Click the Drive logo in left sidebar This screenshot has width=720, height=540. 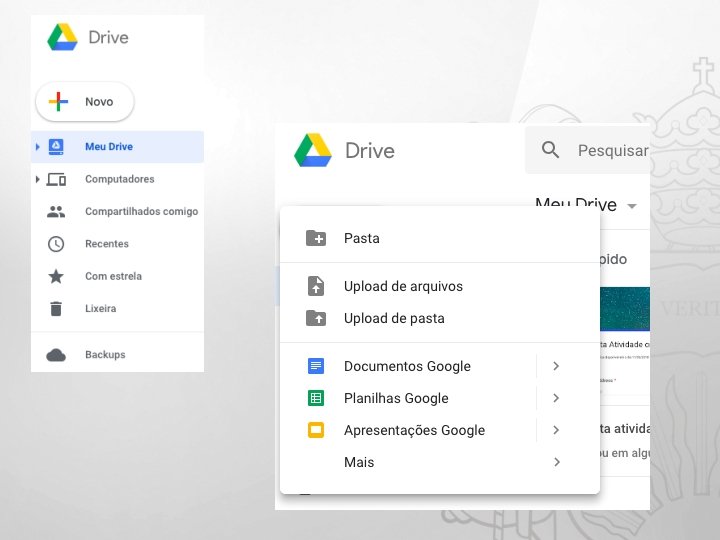point(62,37)
